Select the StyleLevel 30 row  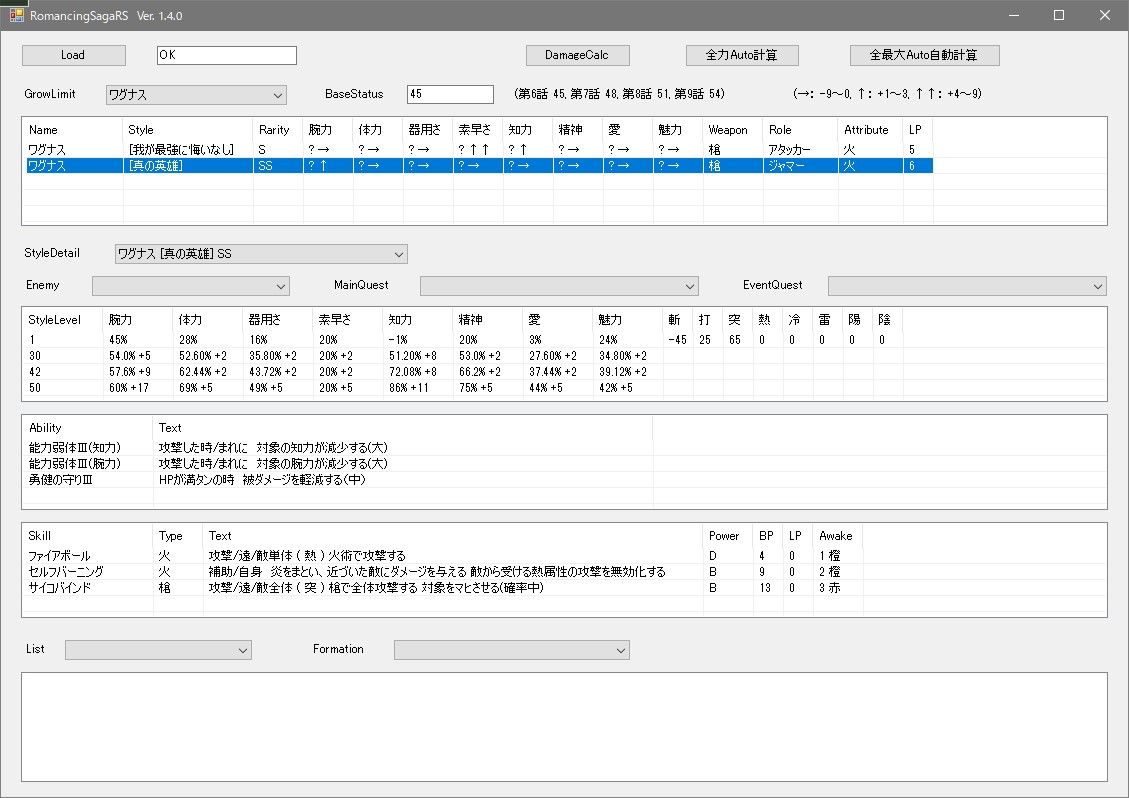coord(464,356)
